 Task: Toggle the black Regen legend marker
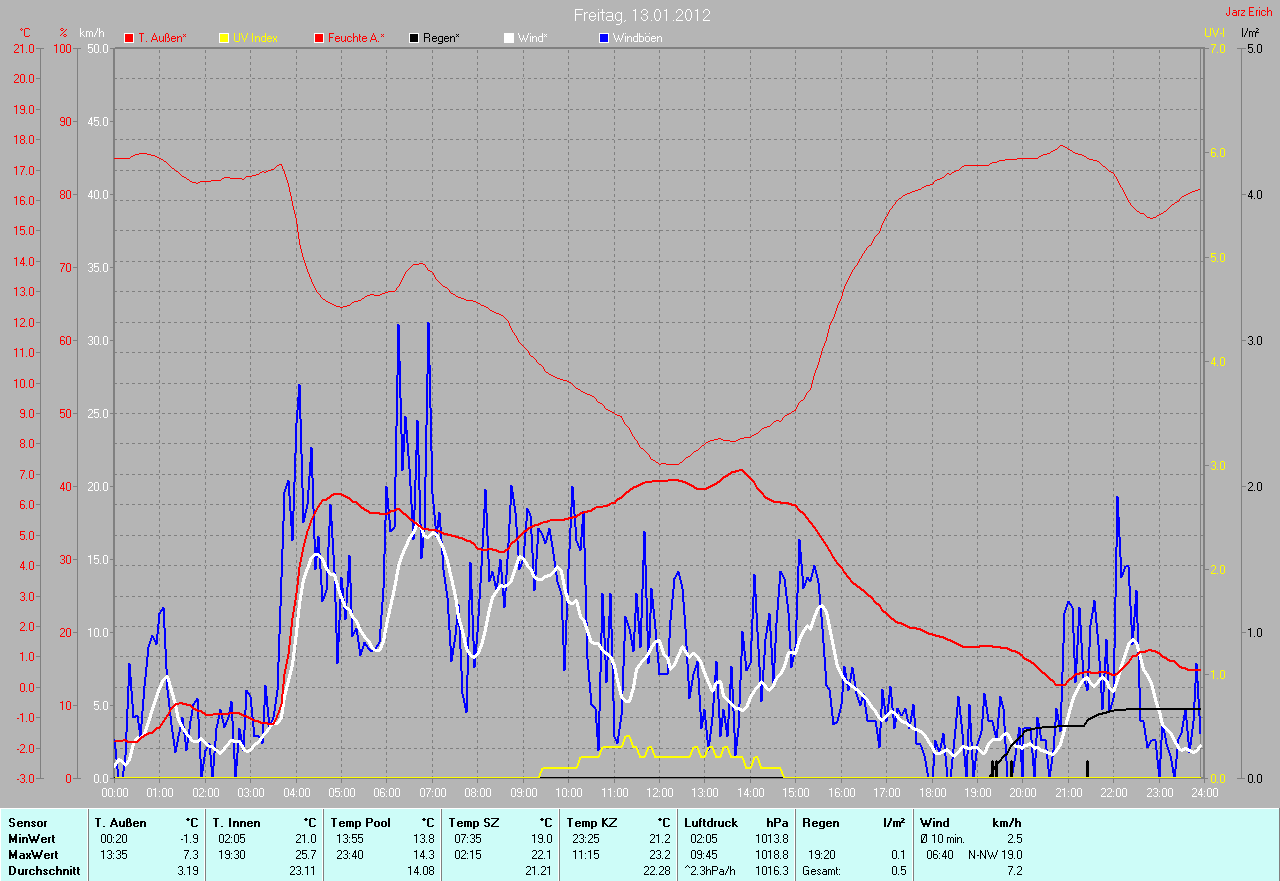[x=414, y=38]
